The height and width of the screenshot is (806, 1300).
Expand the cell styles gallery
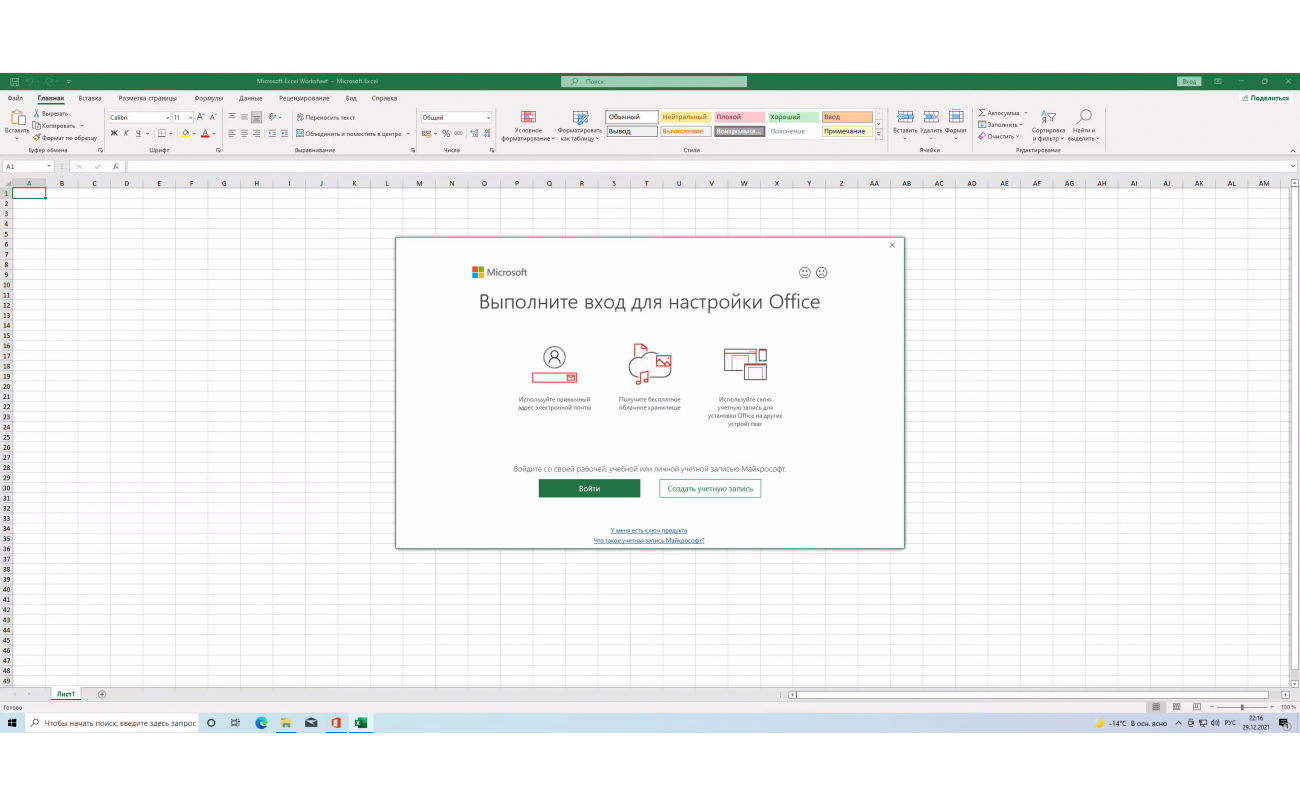(x=879, y=134)
